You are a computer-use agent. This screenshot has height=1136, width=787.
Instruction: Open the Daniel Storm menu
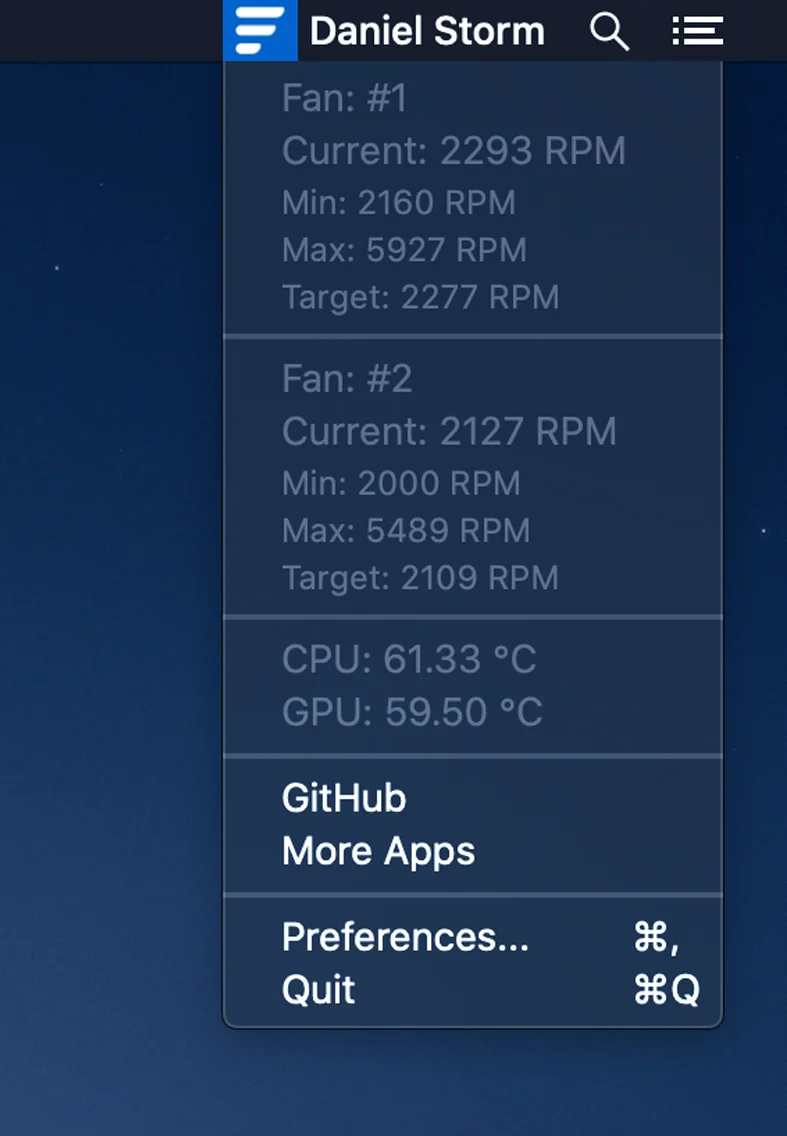coord(427,31)
